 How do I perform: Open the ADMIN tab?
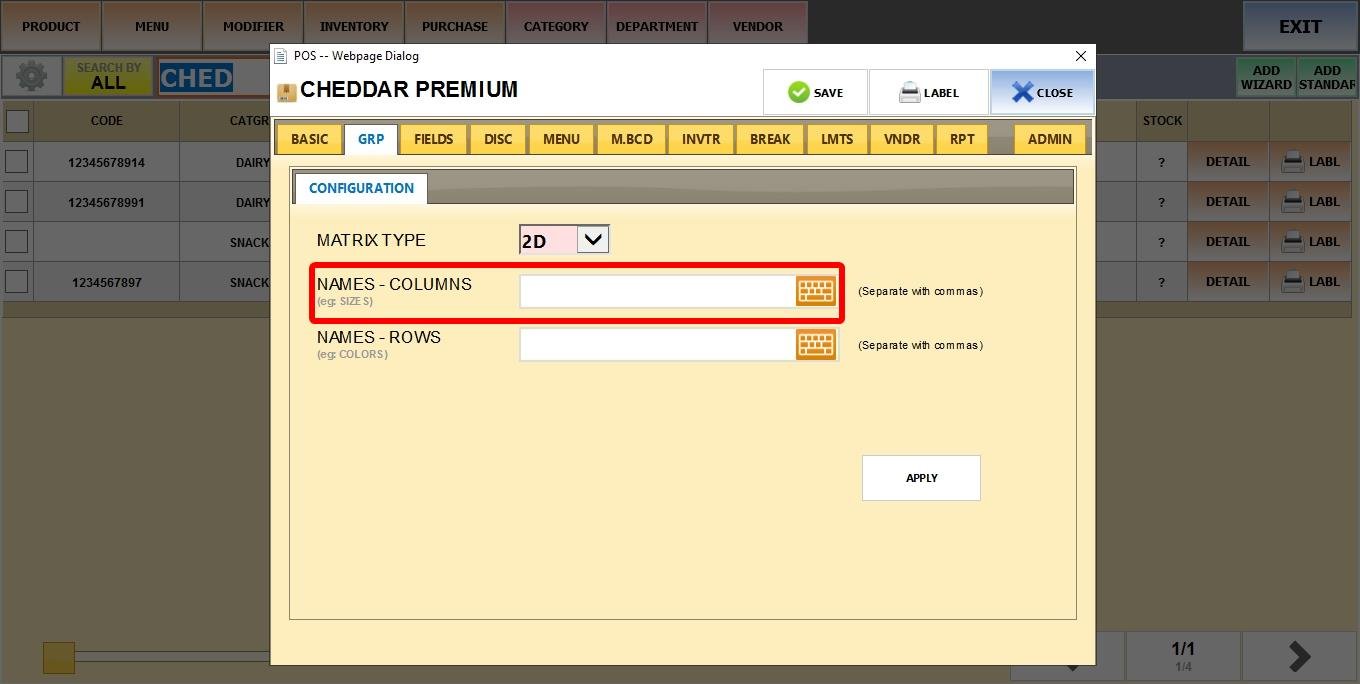1049,139
